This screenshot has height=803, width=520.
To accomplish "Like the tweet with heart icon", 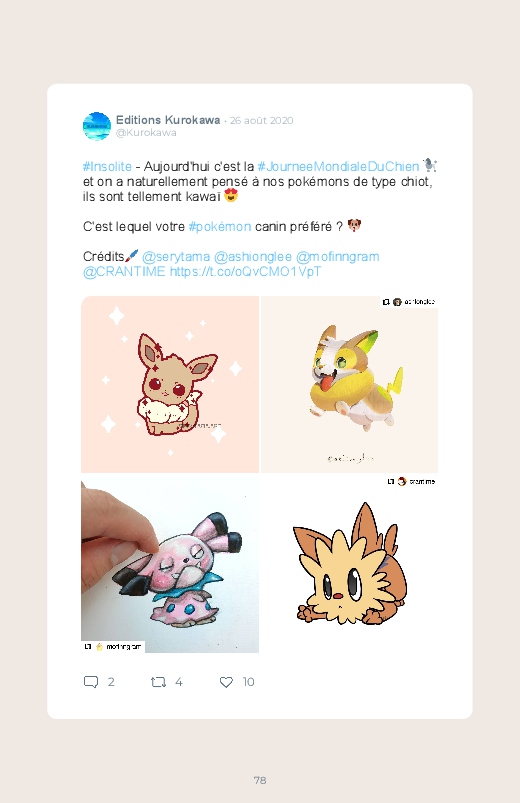I will point(226,682).
